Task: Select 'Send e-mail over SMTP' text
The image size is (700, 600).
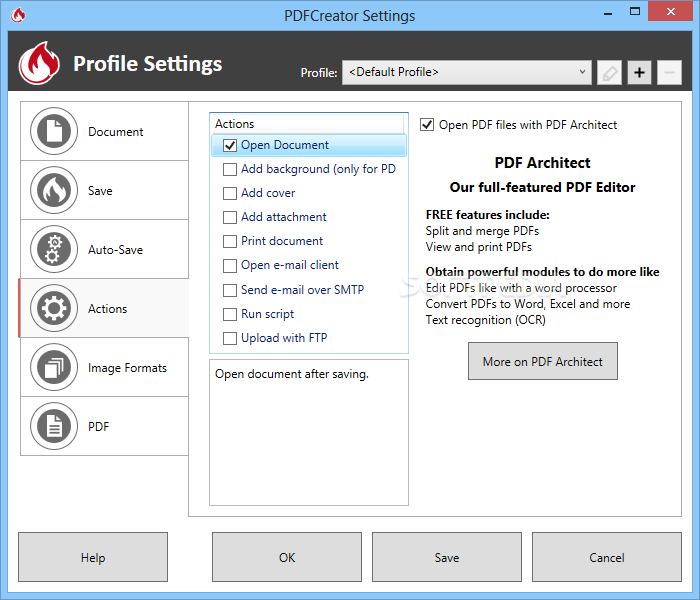Action: click(302, 290)
